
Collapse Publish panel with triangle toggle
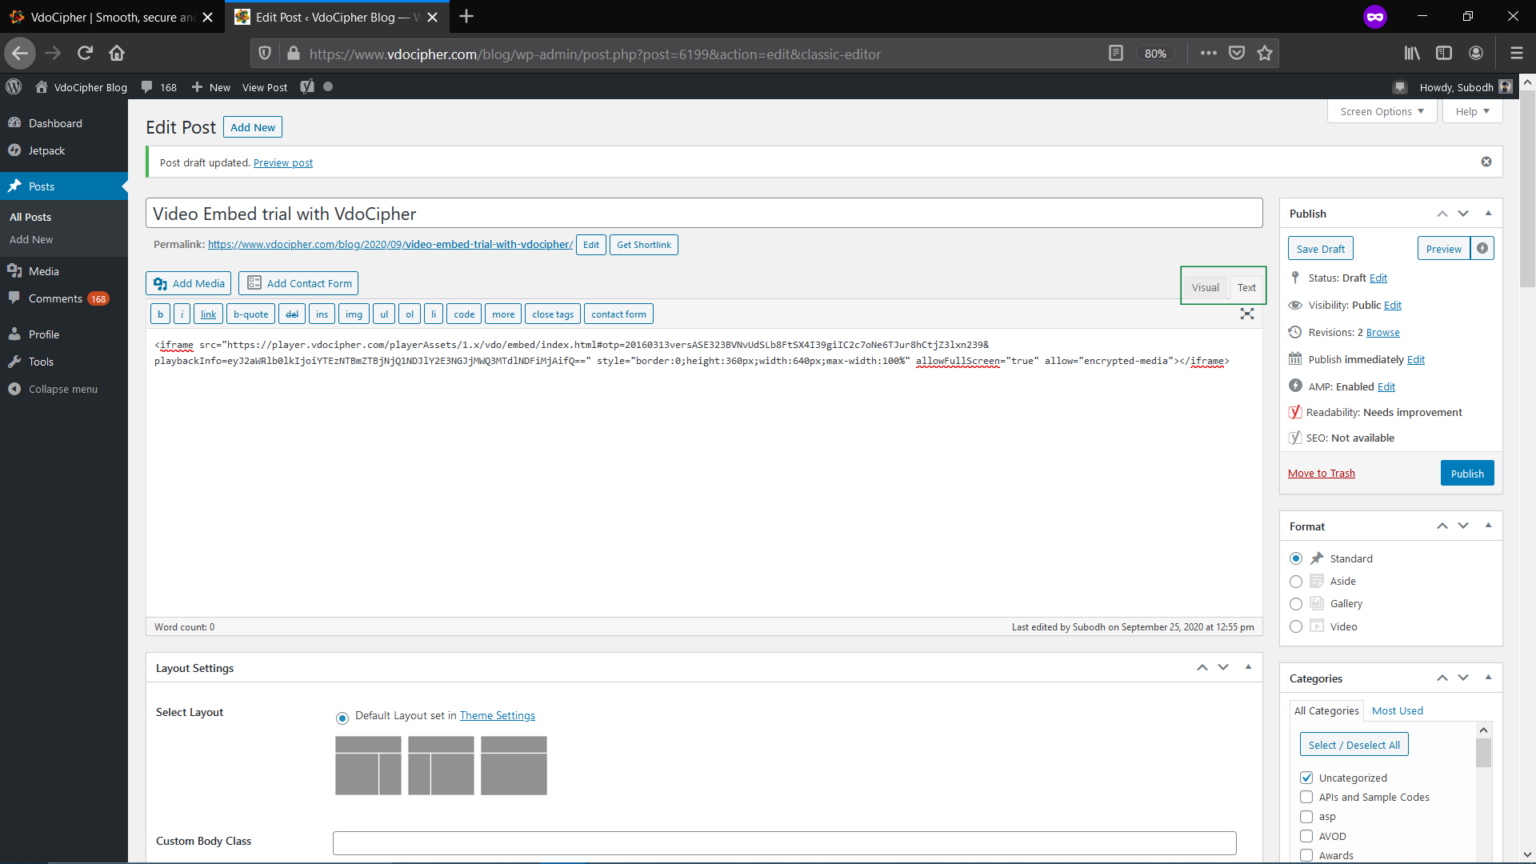point(1488,213)
